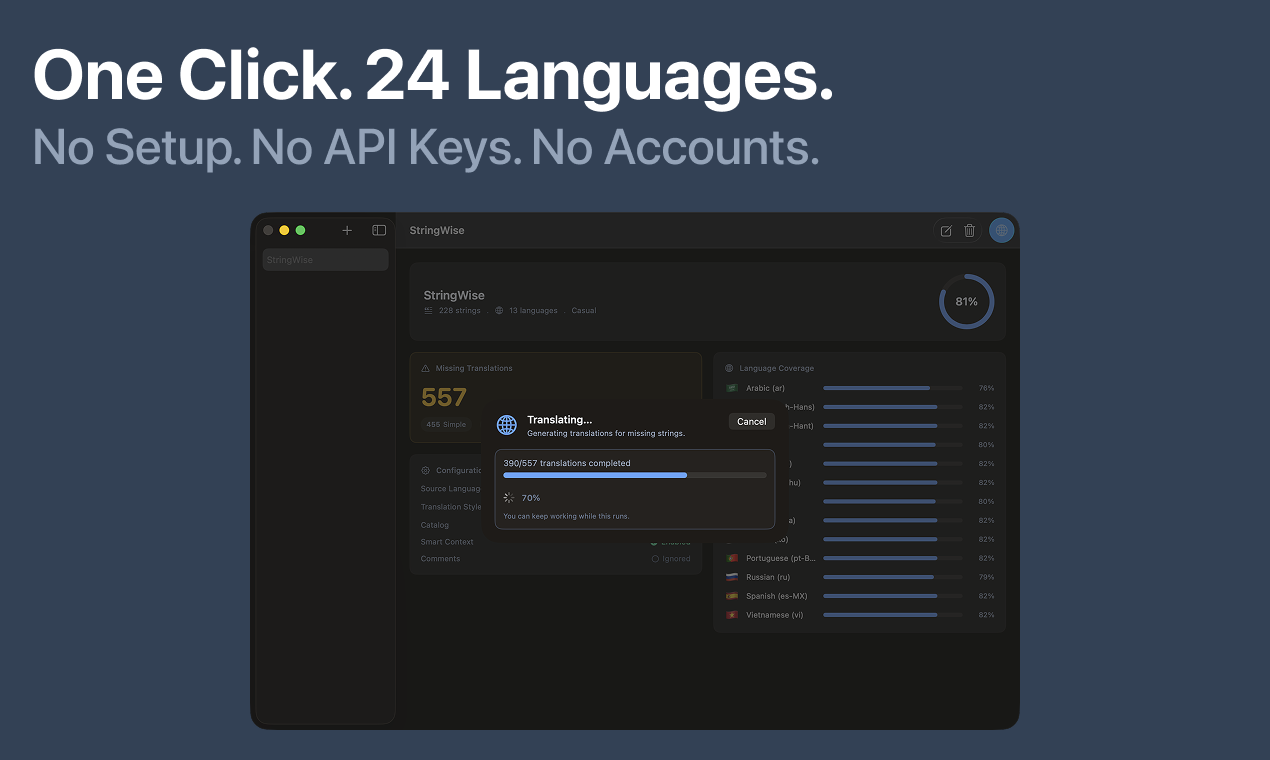Click the 81% circular progress ring

point(967,302)
